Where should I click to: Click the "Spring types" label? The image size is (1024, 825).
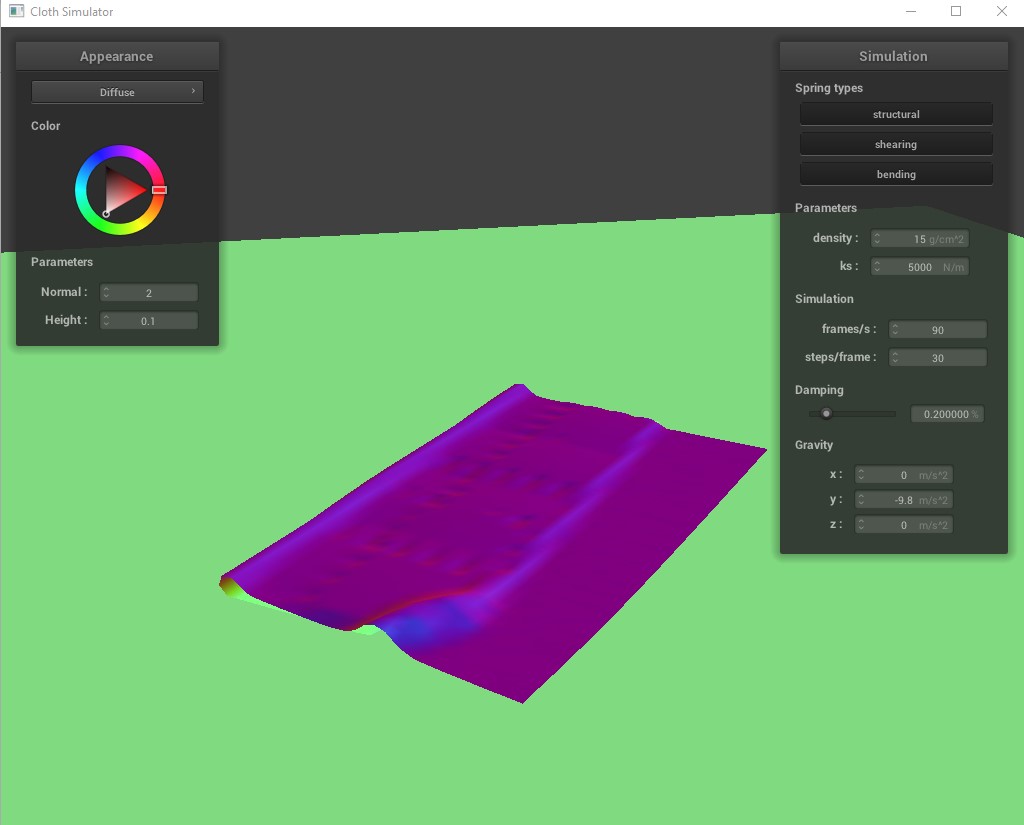[x=829, y=88]
